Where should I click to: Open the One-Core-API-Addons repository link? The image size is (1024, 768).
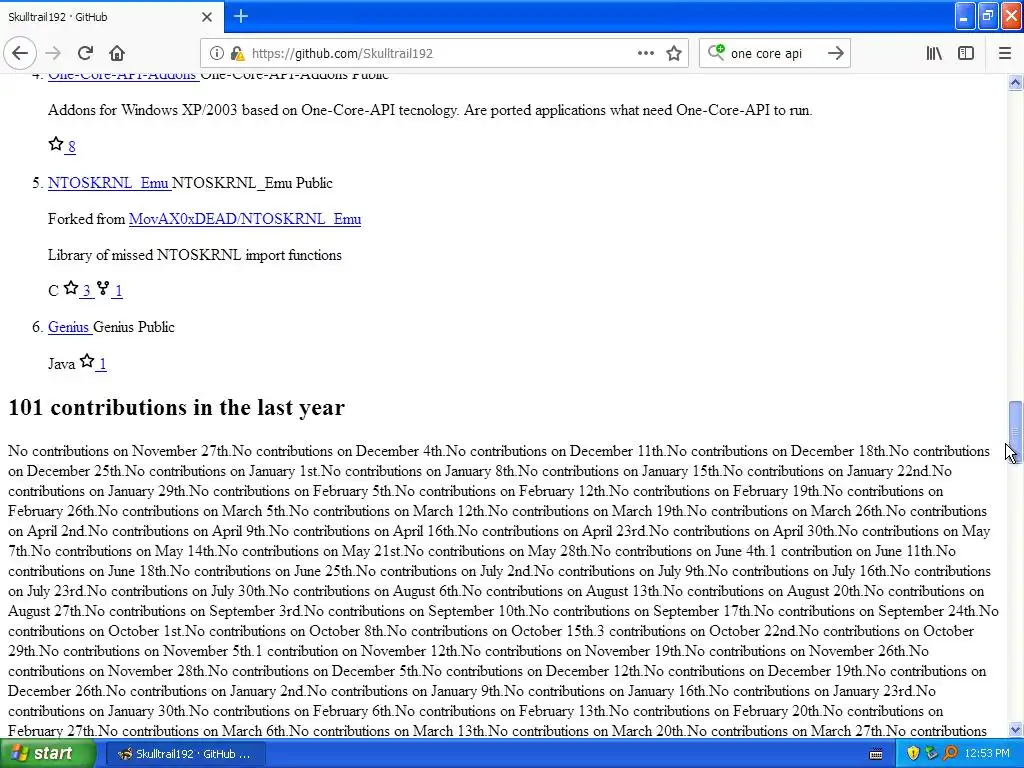coord(122,76)
